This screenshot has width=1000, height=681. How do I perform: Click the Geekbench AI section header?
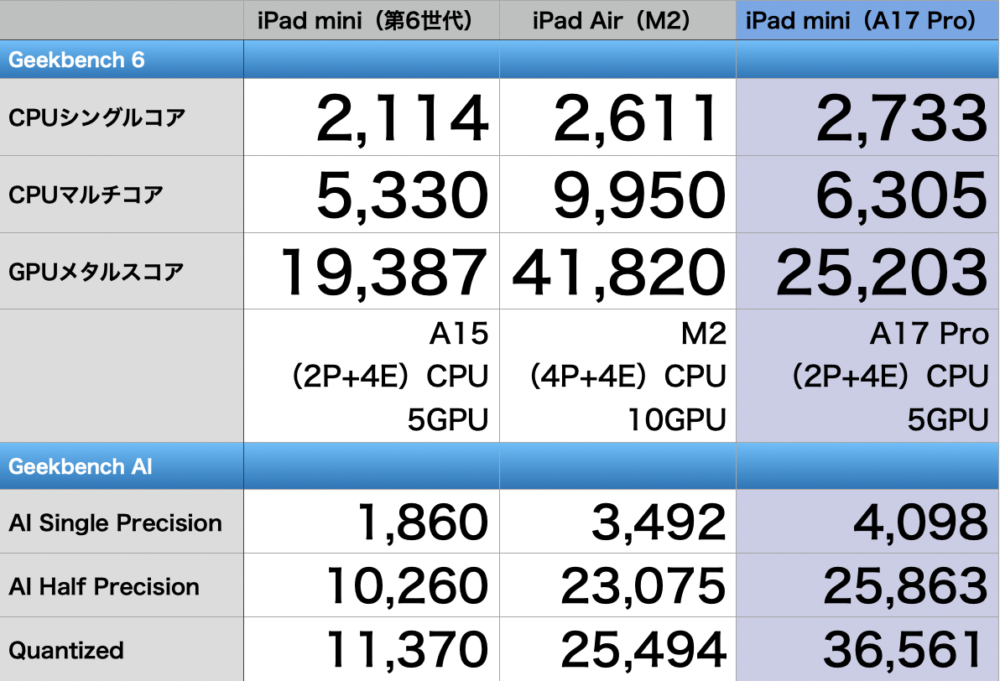[81, 467]
